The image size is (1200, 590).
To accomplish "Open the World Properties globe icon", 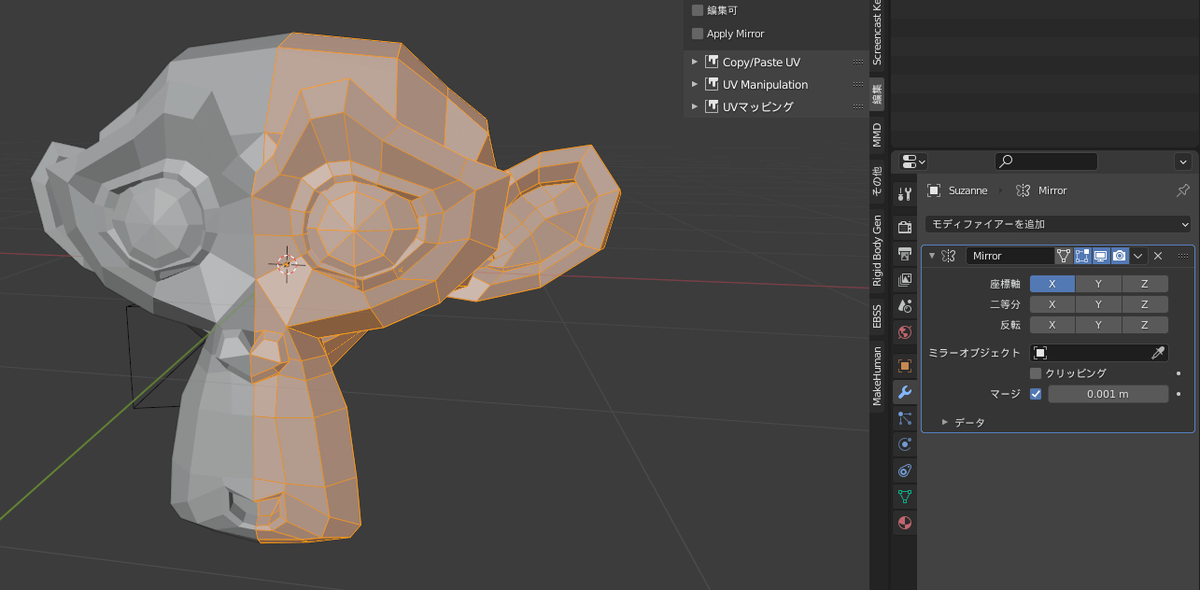I will tap(905, 333).
